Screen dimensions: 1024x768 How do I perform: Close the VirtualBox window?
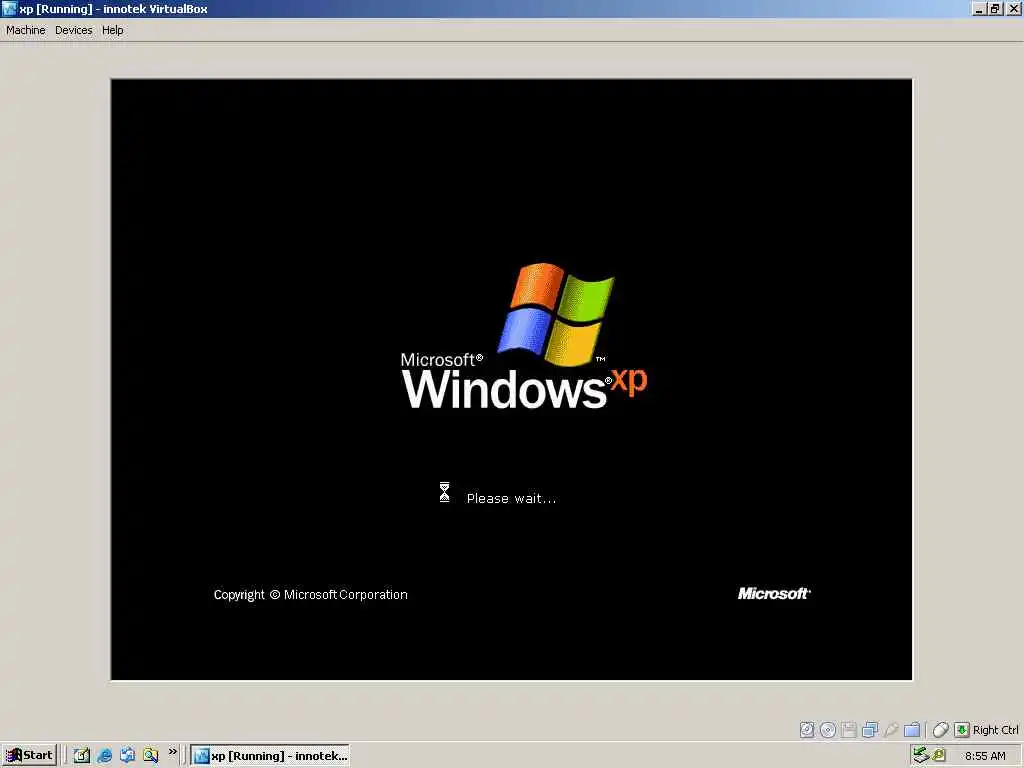[x=1014, y=9]
